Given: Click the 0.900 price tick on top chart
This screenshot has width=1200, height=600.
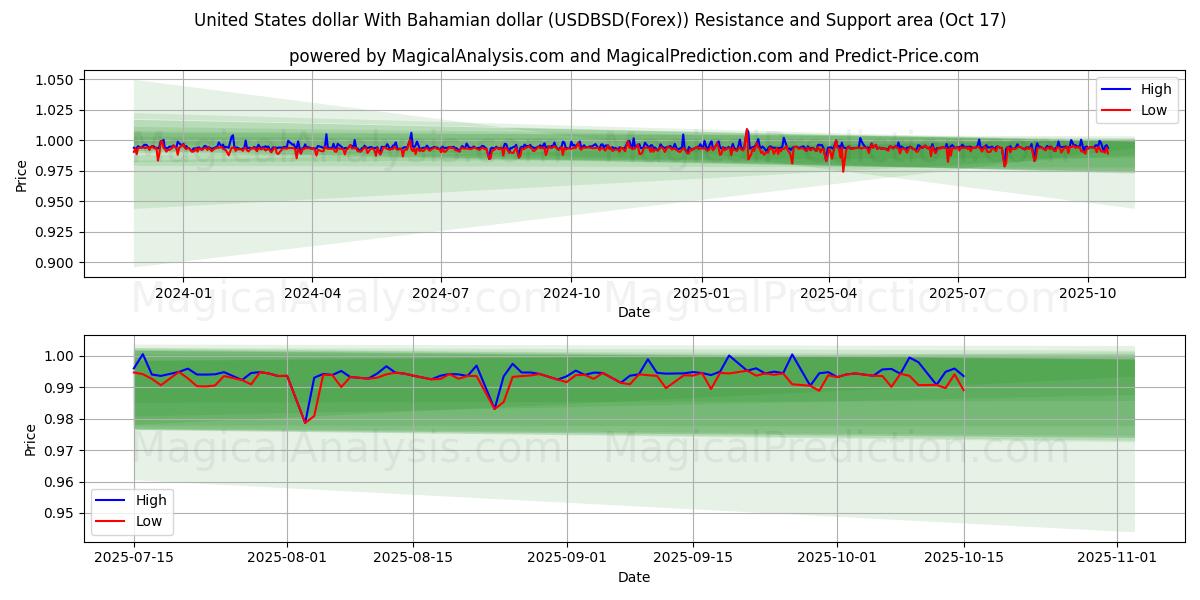Looking at the screenshot, I should (52, 263).
